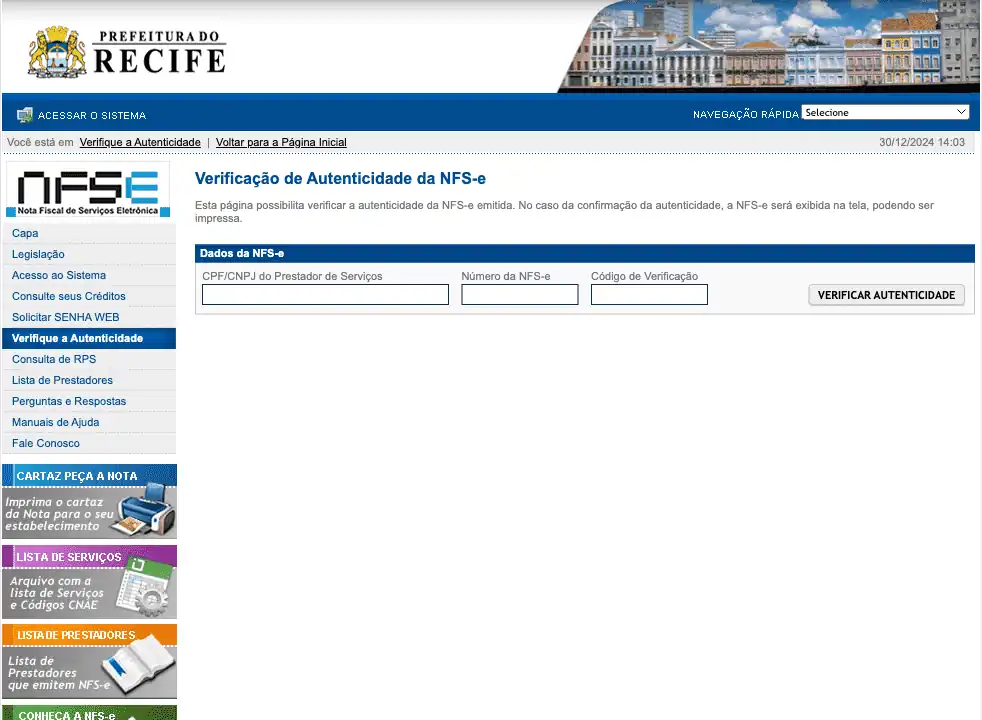982x720 pixels.
Task: Click the CPF/CNPJ do Prestador input field
Action: 325,295
